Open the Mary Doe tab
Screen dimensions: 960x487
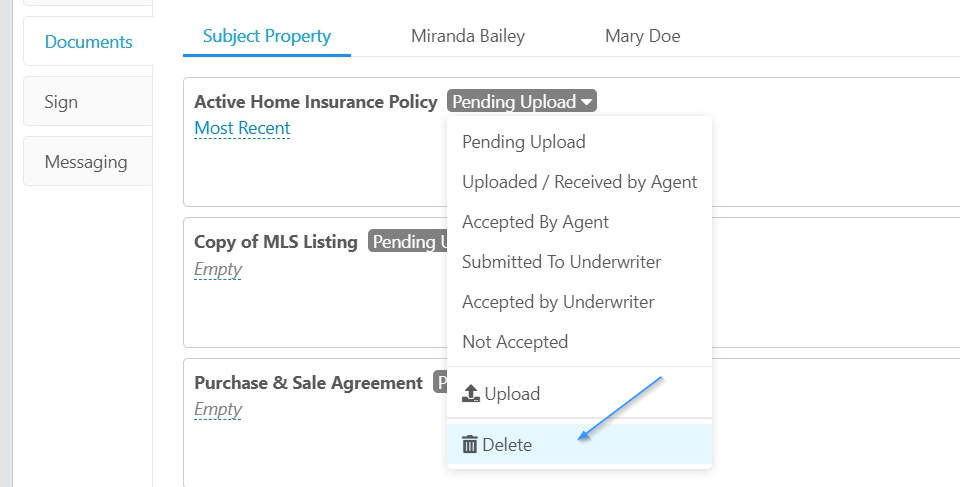point(642,36)
